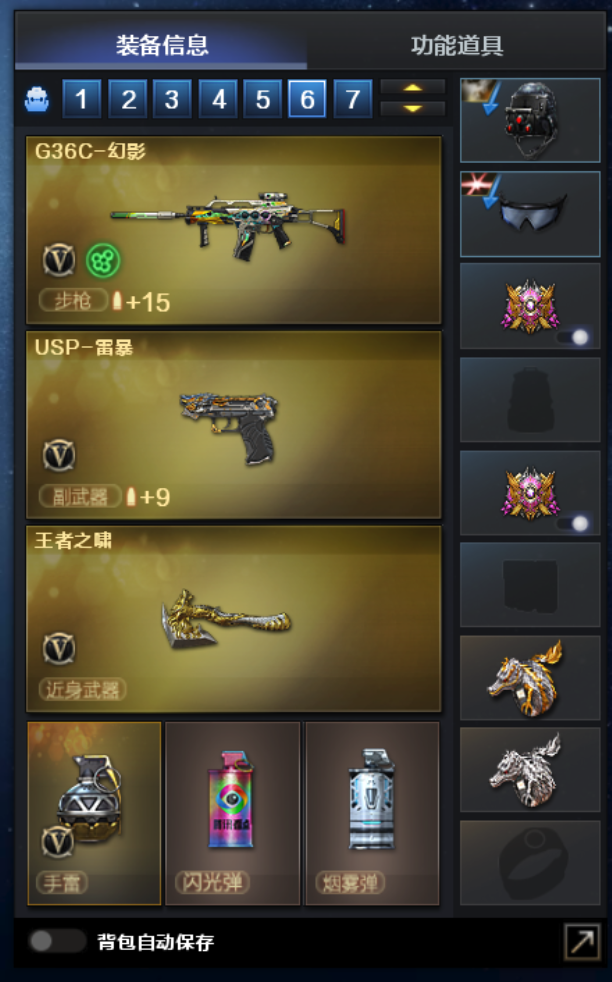Select the 王者之啸 melee weapon card
612x982 pixels.
tap(234, 619)
